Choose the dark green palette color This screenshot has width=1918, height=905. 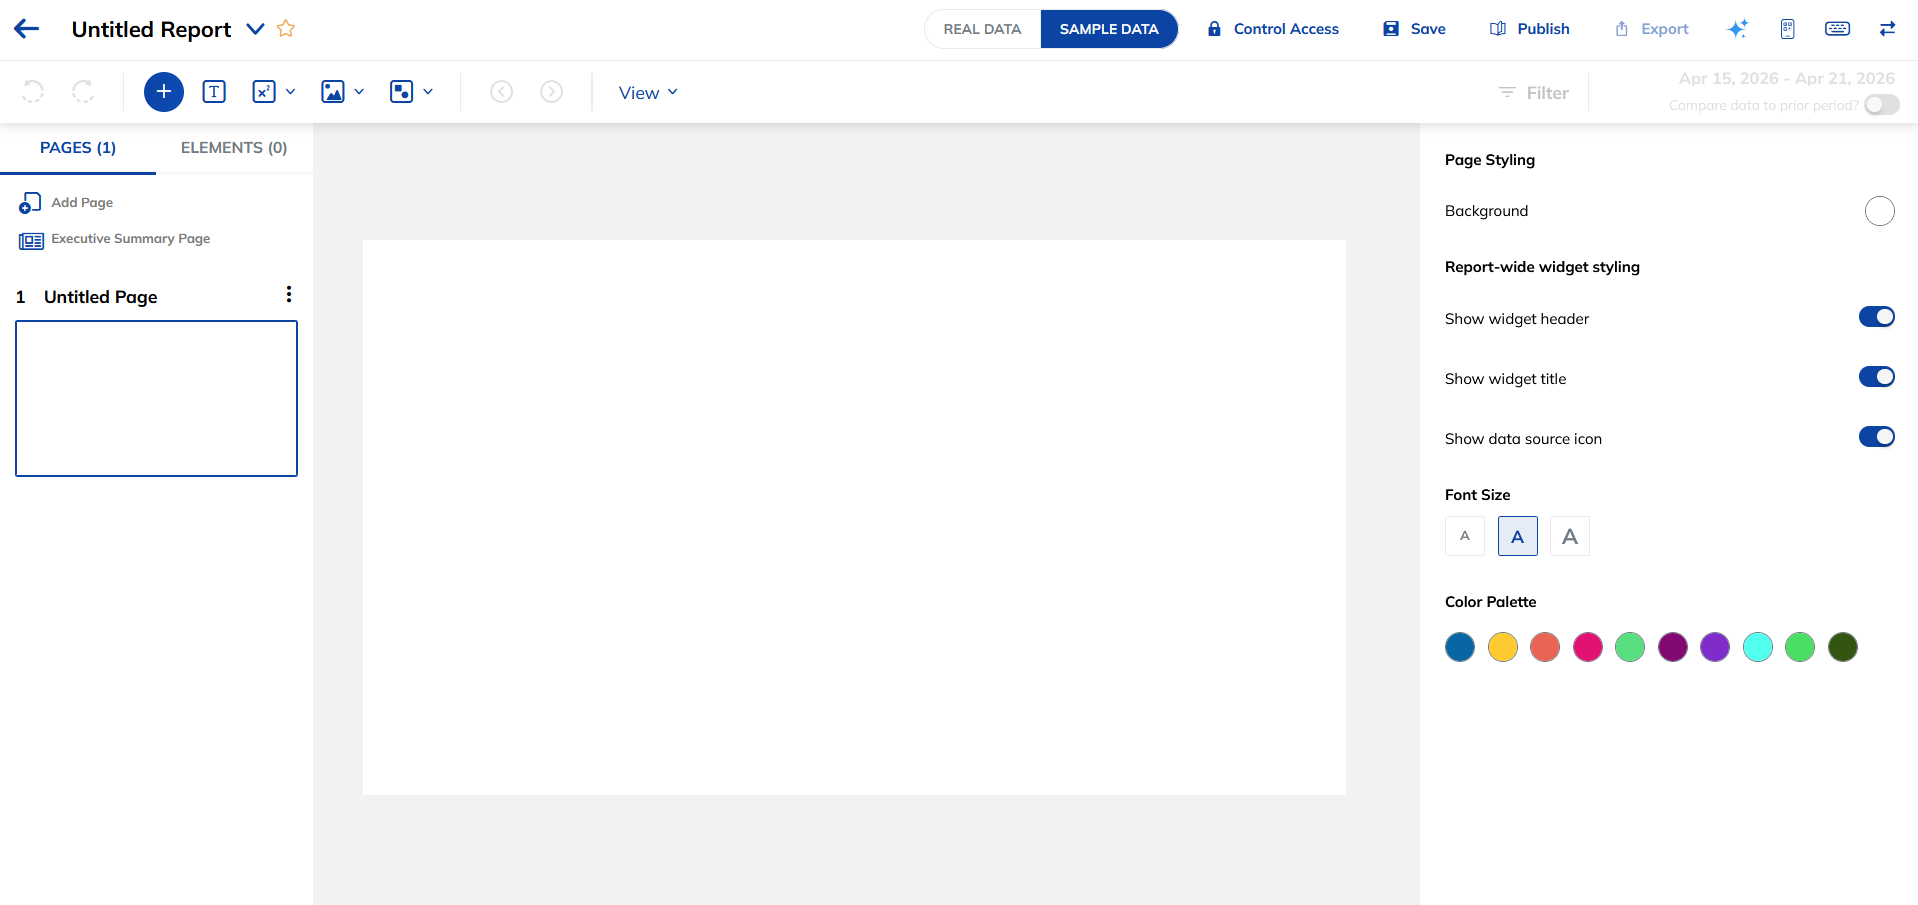(x=1843, y=647)
